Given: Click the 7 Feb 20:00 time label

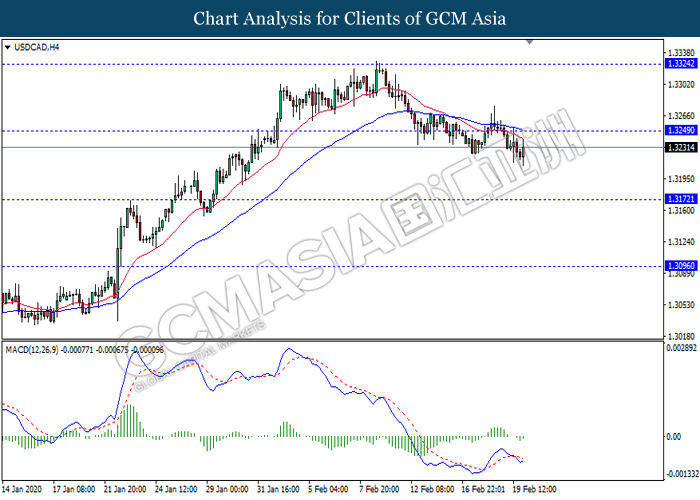Looking at the screenshot, I should (x=379, y=490).
